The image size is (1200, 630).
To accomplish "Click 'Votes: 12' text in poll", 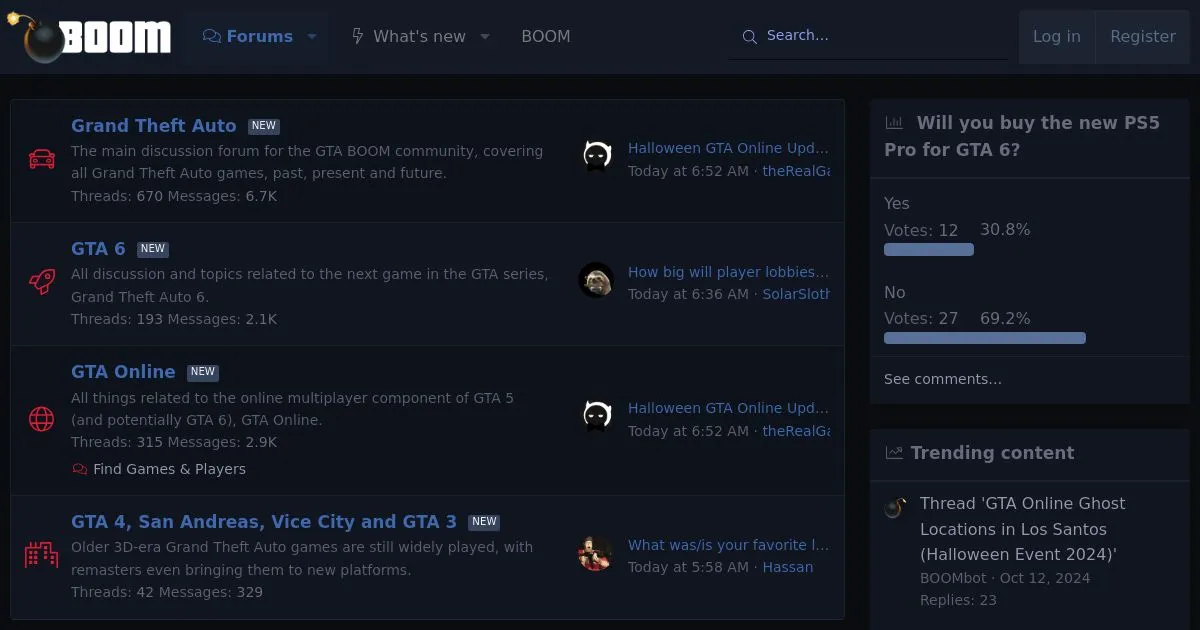I will tap(921, 230).
